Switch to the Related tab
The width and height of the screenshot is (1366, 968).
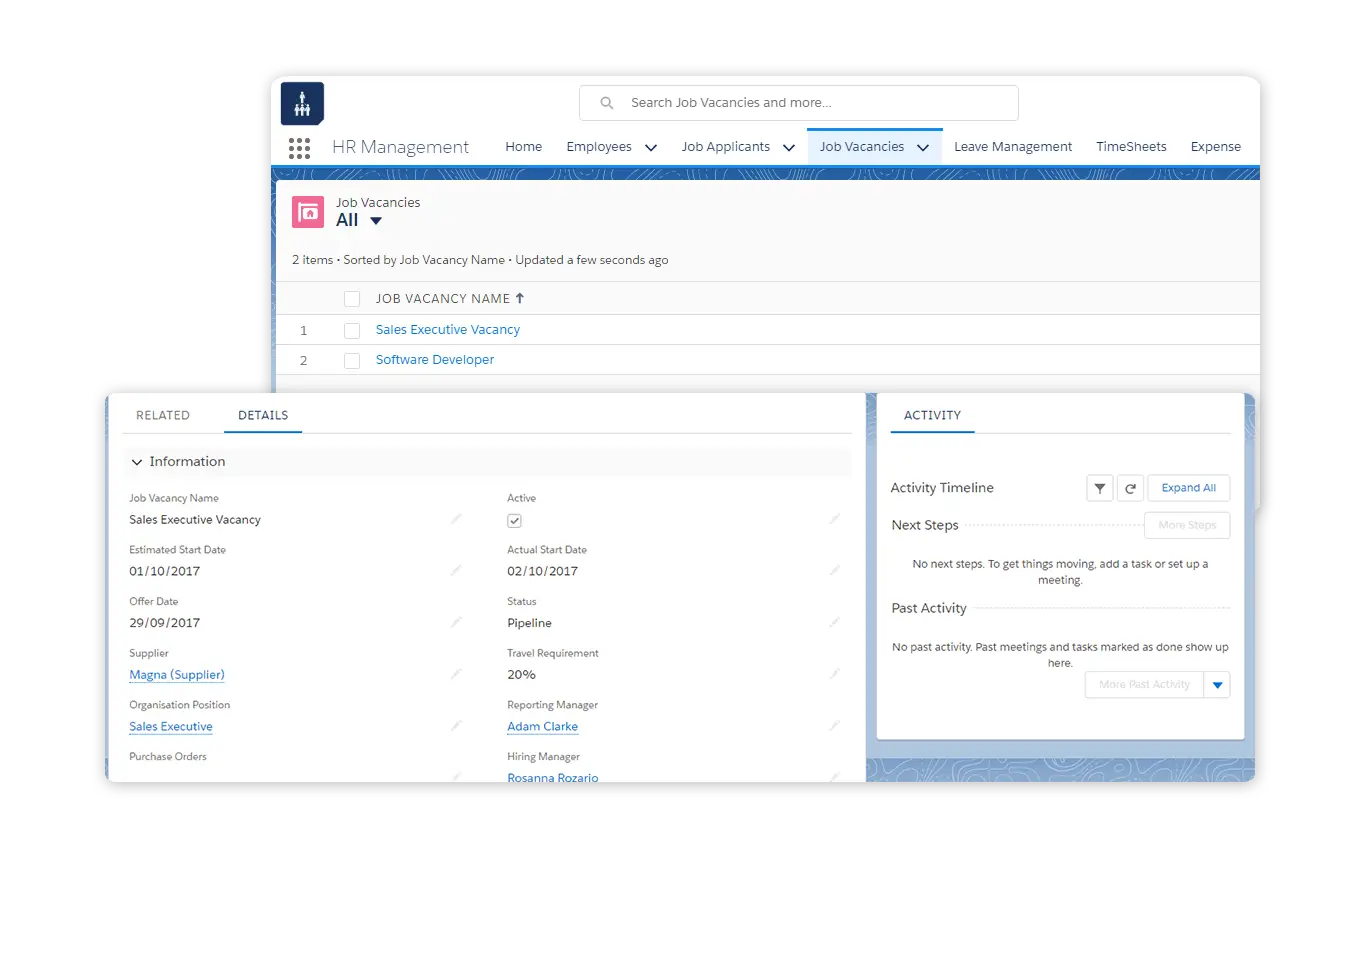tap(163, 415)
